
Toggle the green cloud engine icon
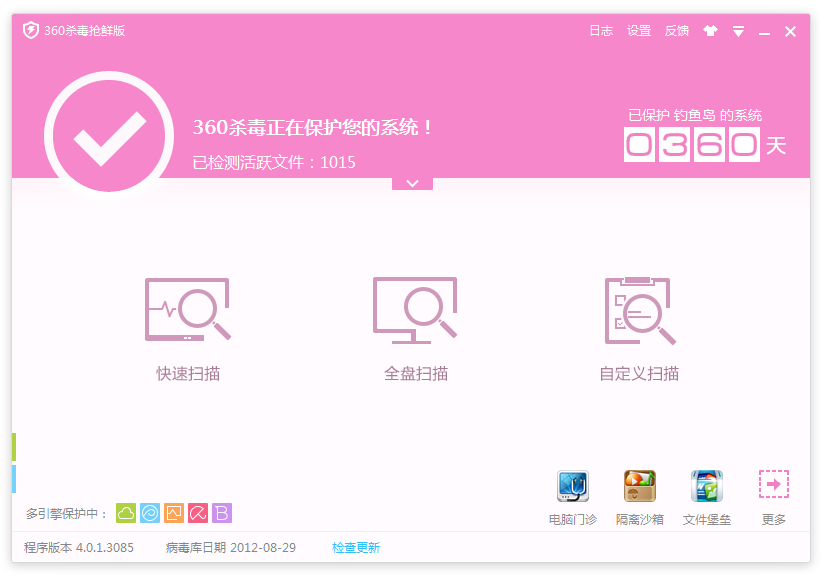[126, 513]
